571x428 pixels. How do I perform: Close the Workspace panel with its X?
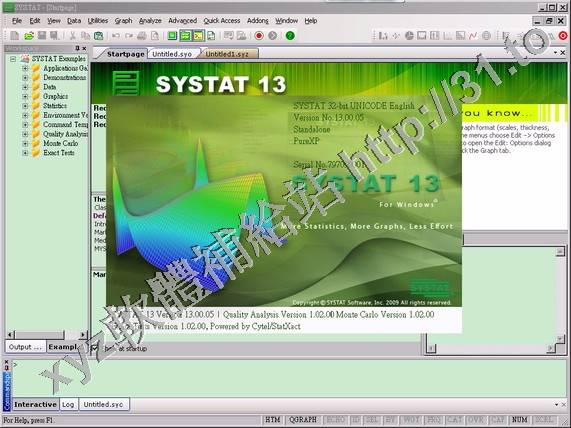(x=84, y=48)
